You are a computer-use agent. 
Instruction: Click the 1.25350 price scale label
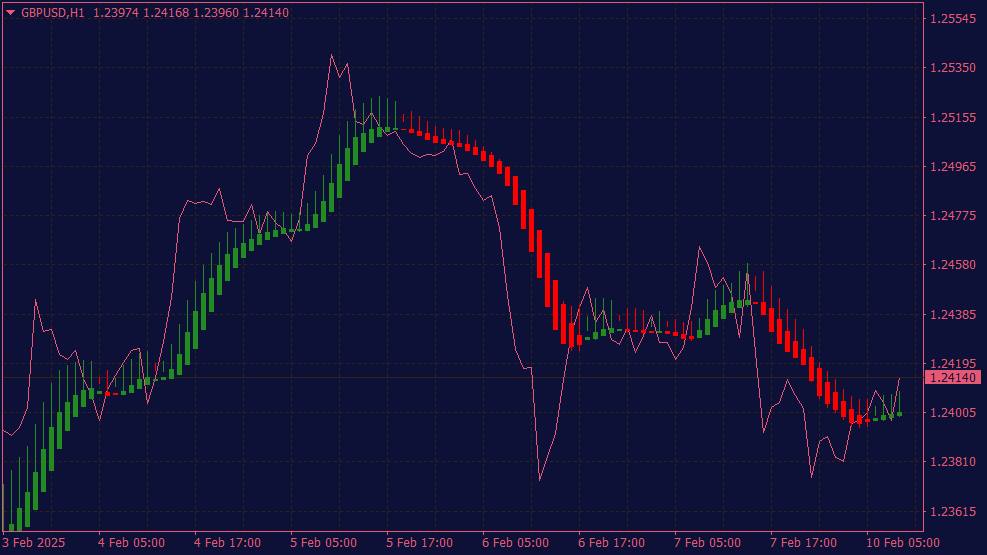953,67
